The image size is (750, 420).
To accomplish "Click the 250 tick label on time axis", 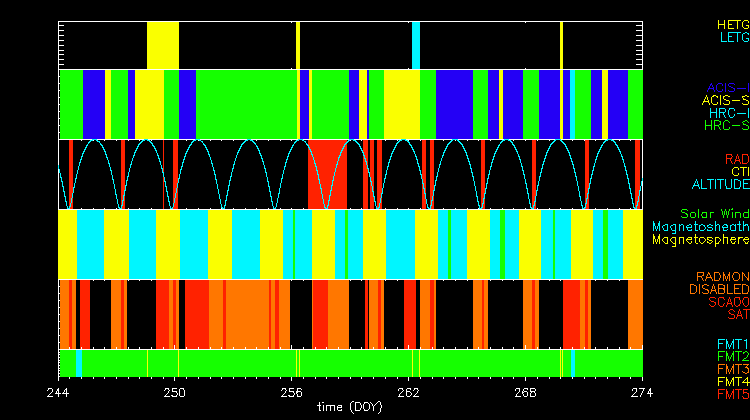I will (x=175, y=392).
